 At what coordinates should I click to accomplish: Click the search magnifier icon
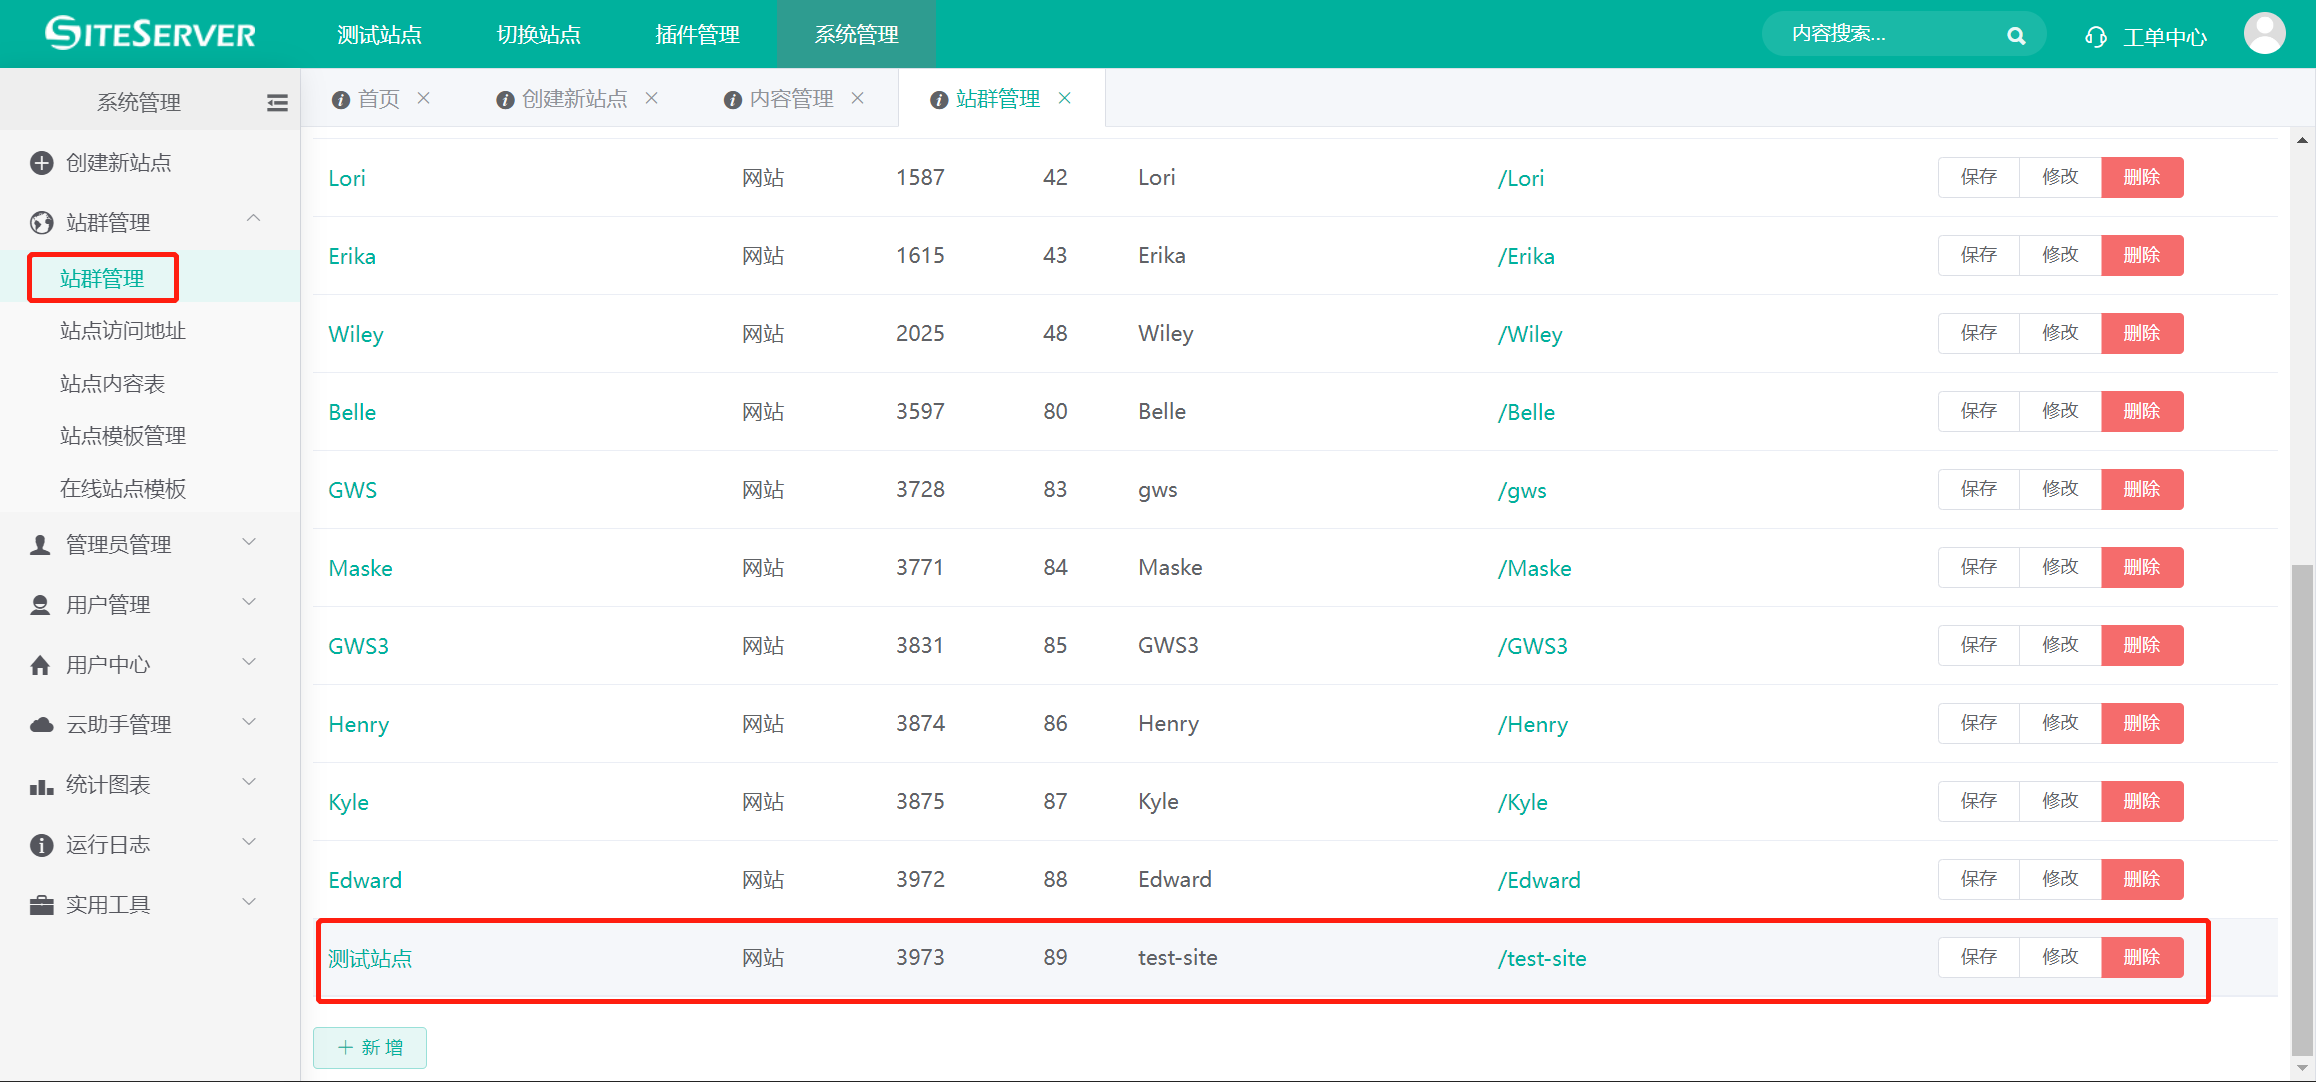click(x=2015, y=36)
